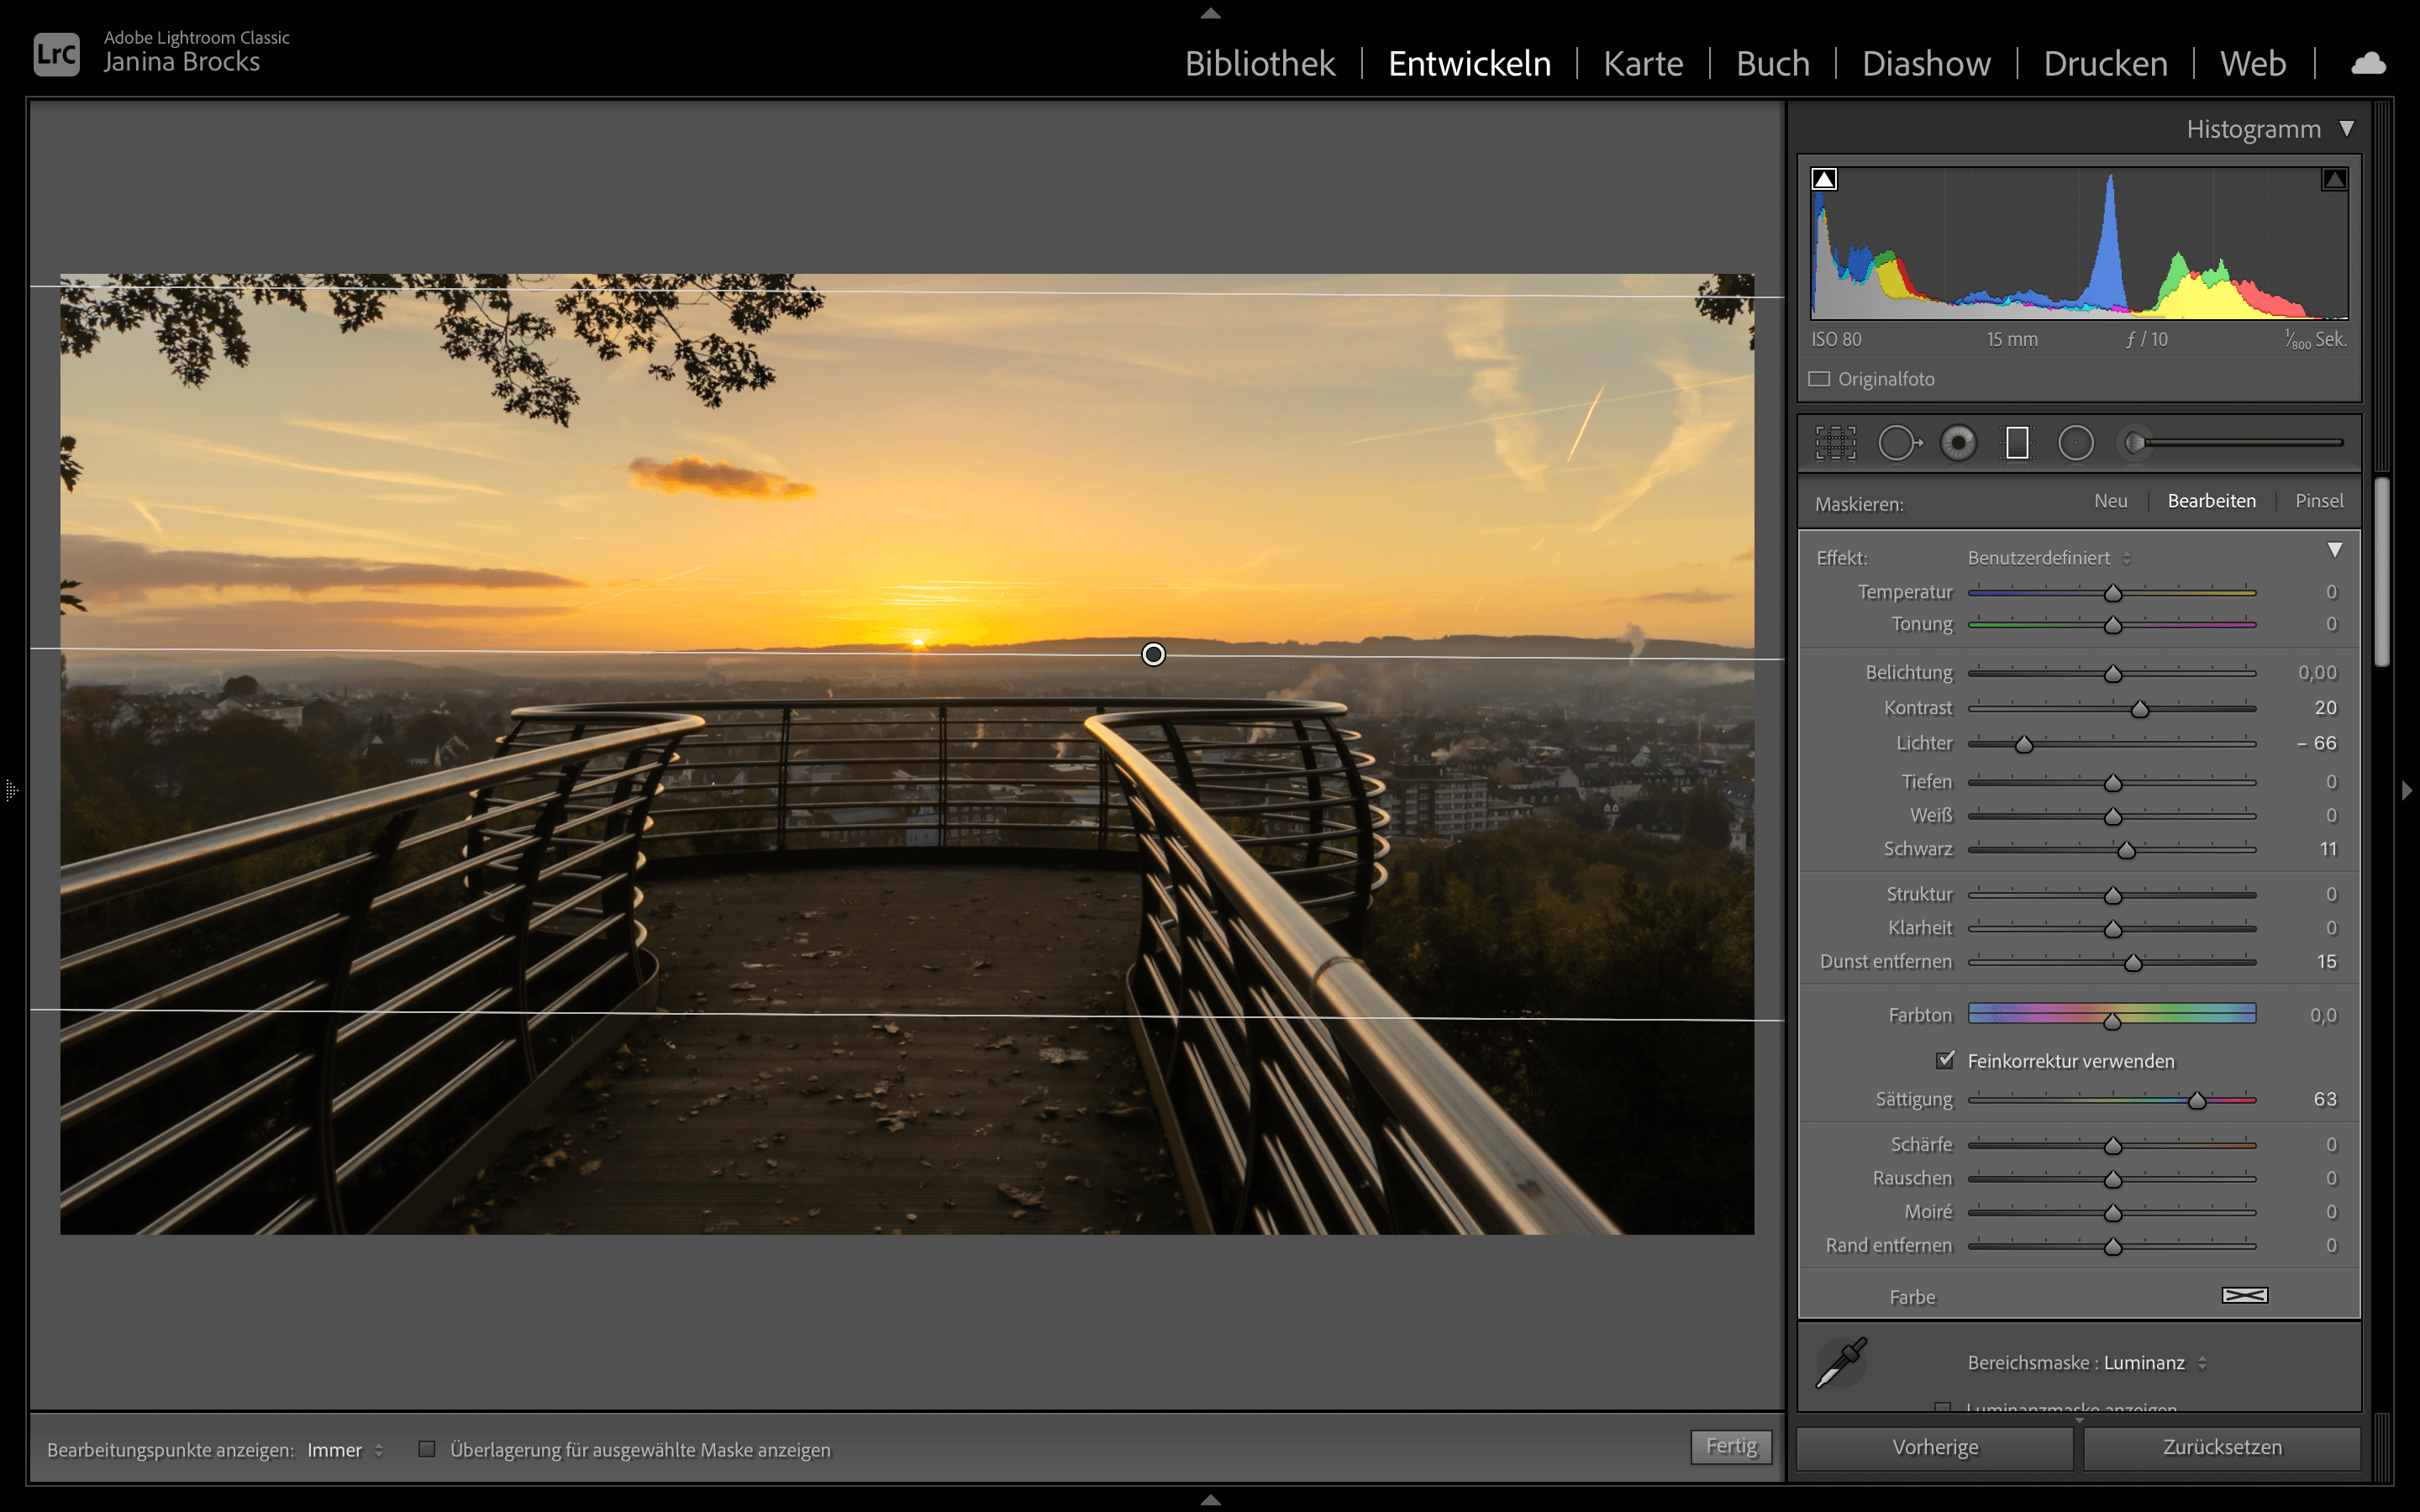Click the Tonung slider handle
The height and width of the screenshot is (1512, 2420).
tap(2112, 625)
